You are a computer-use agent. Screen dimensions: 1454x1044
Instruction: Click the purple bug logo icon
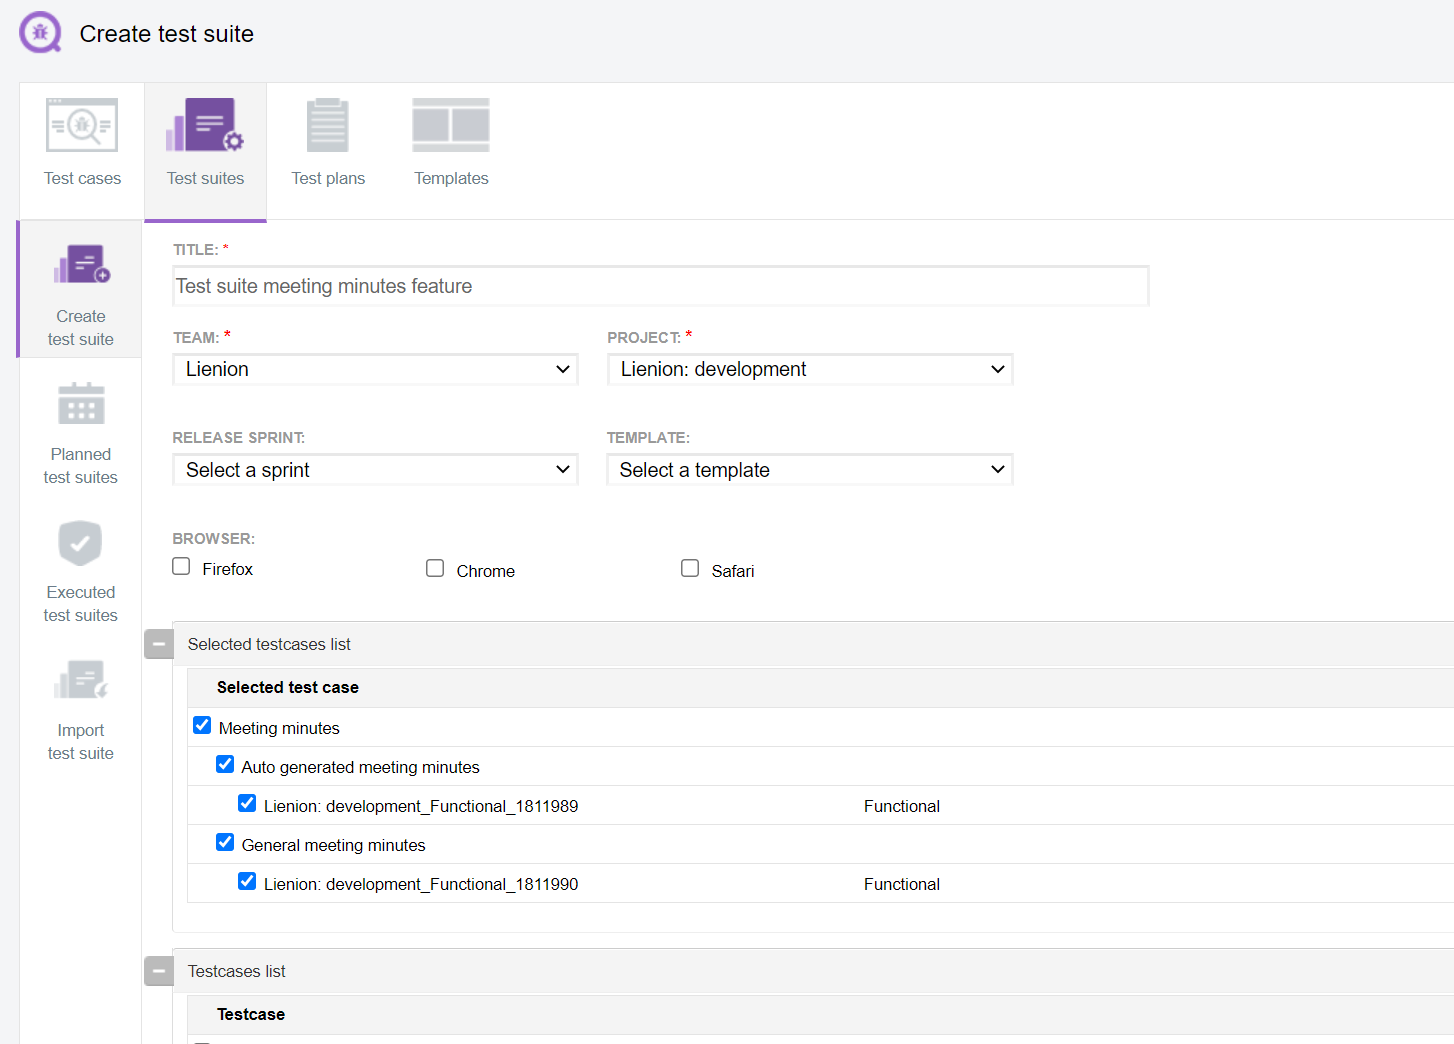pyautogui.click(x=40, y=33)
